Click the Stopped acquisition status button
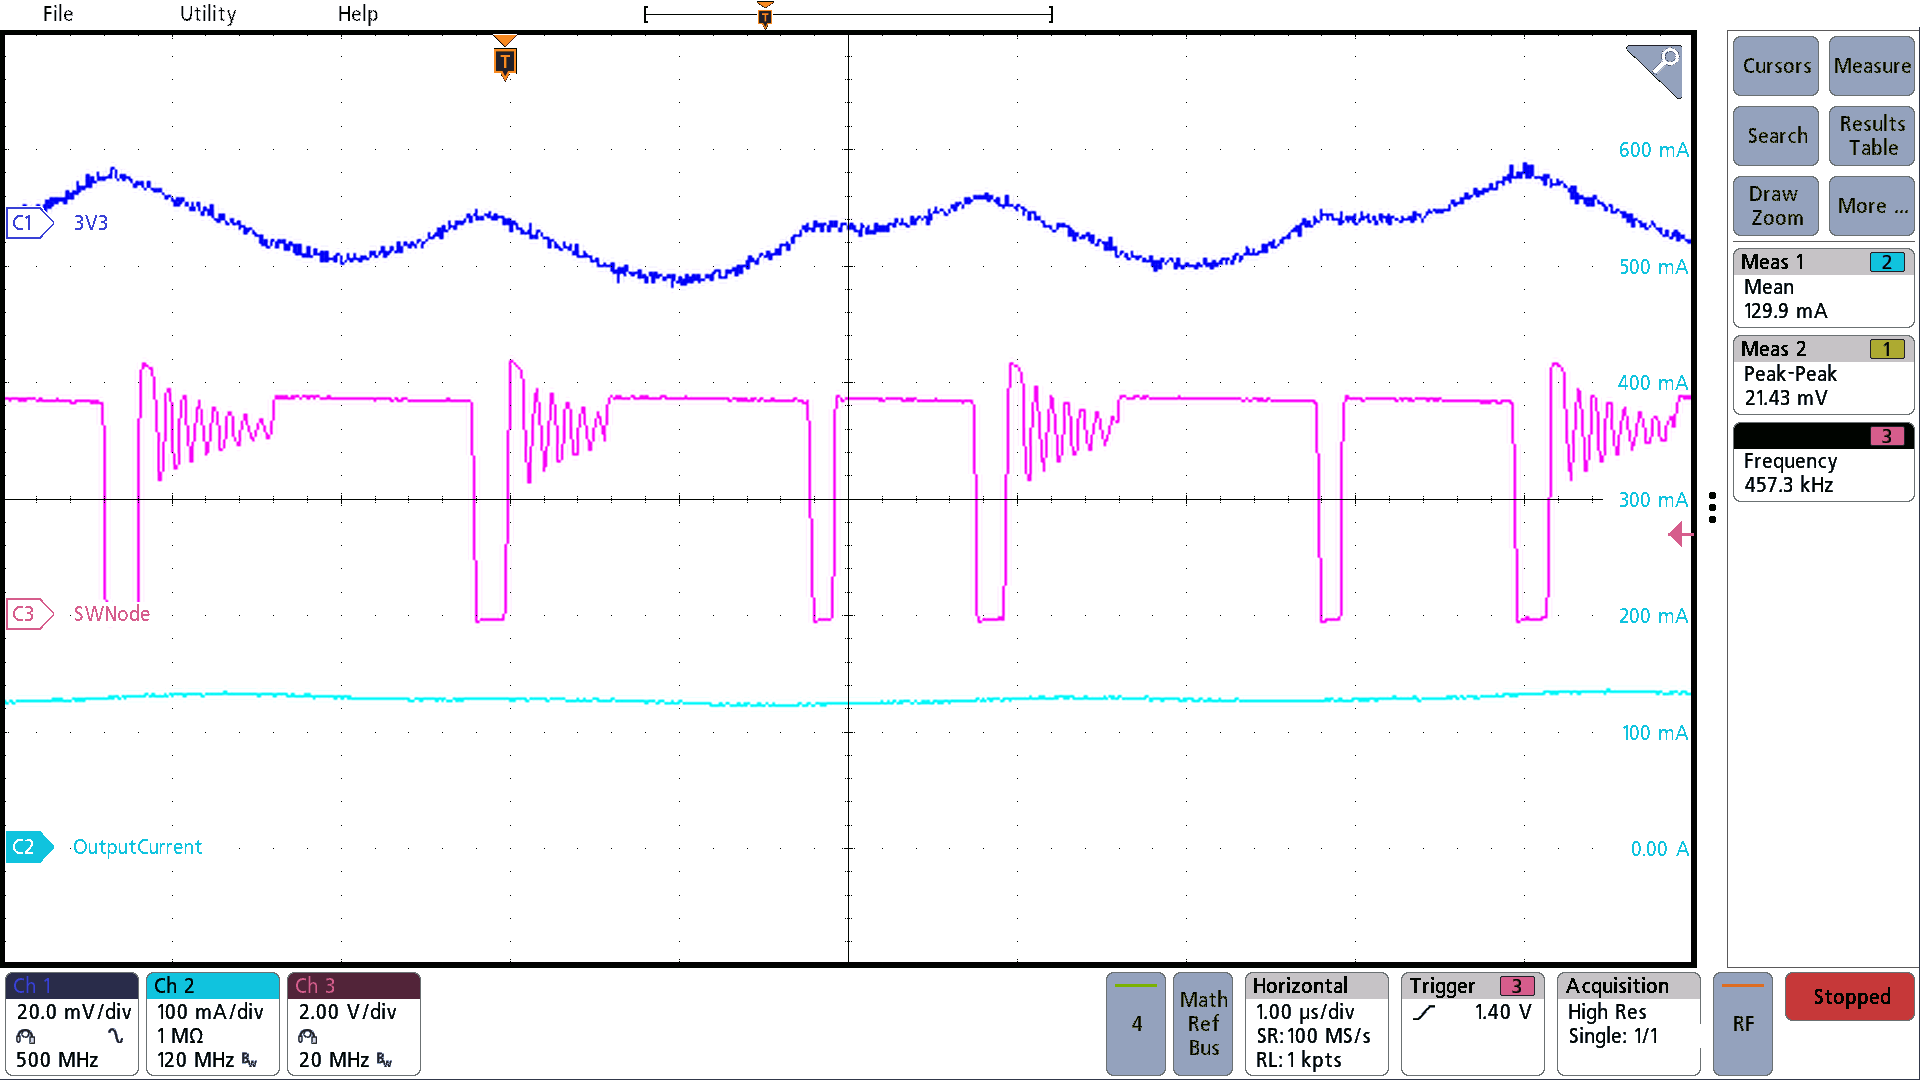The width and height of the screenshot is (1920, 1080). [1849, 997]
